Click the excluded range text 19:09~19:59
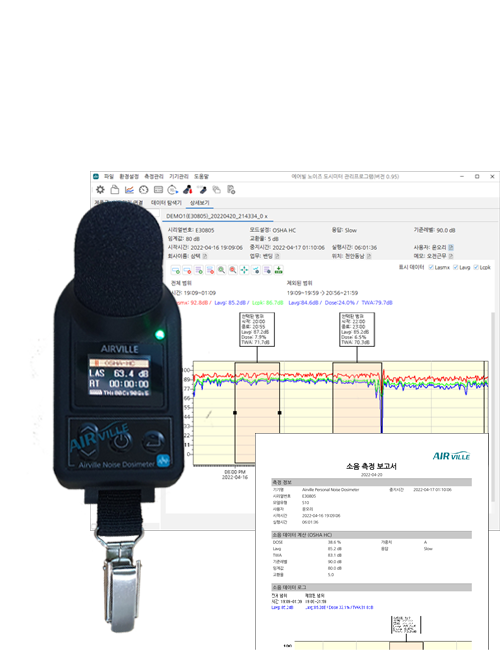Screen dimensions: 500x650 (304, 293)
